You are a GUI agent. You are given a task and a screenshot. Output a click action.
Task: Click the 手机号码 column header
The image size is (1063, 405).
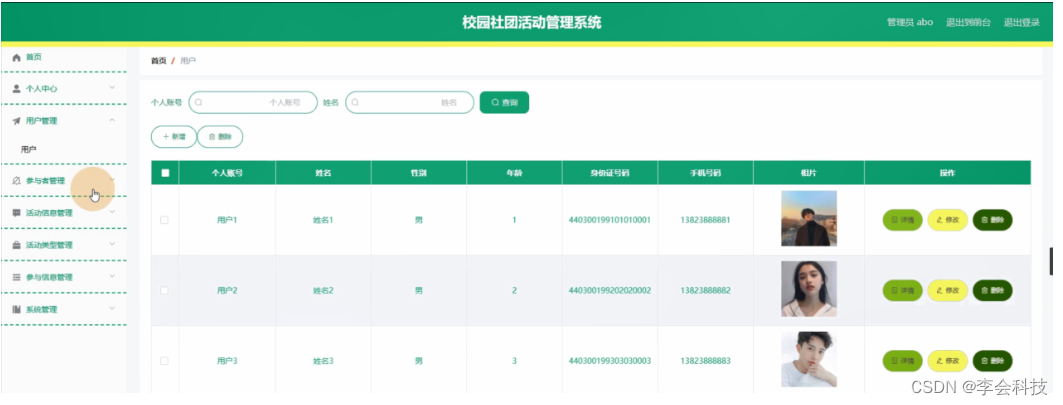pyautogui.click(x=705, y=173)
